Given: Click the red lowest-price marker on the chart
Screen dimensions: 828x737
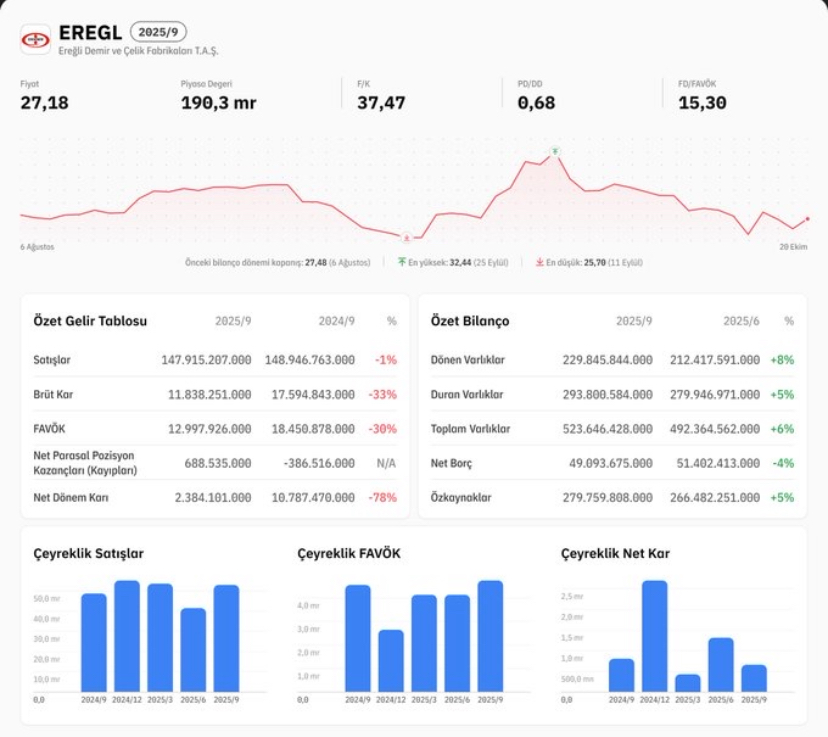Looking at the screenshot, I should point(406,237).
